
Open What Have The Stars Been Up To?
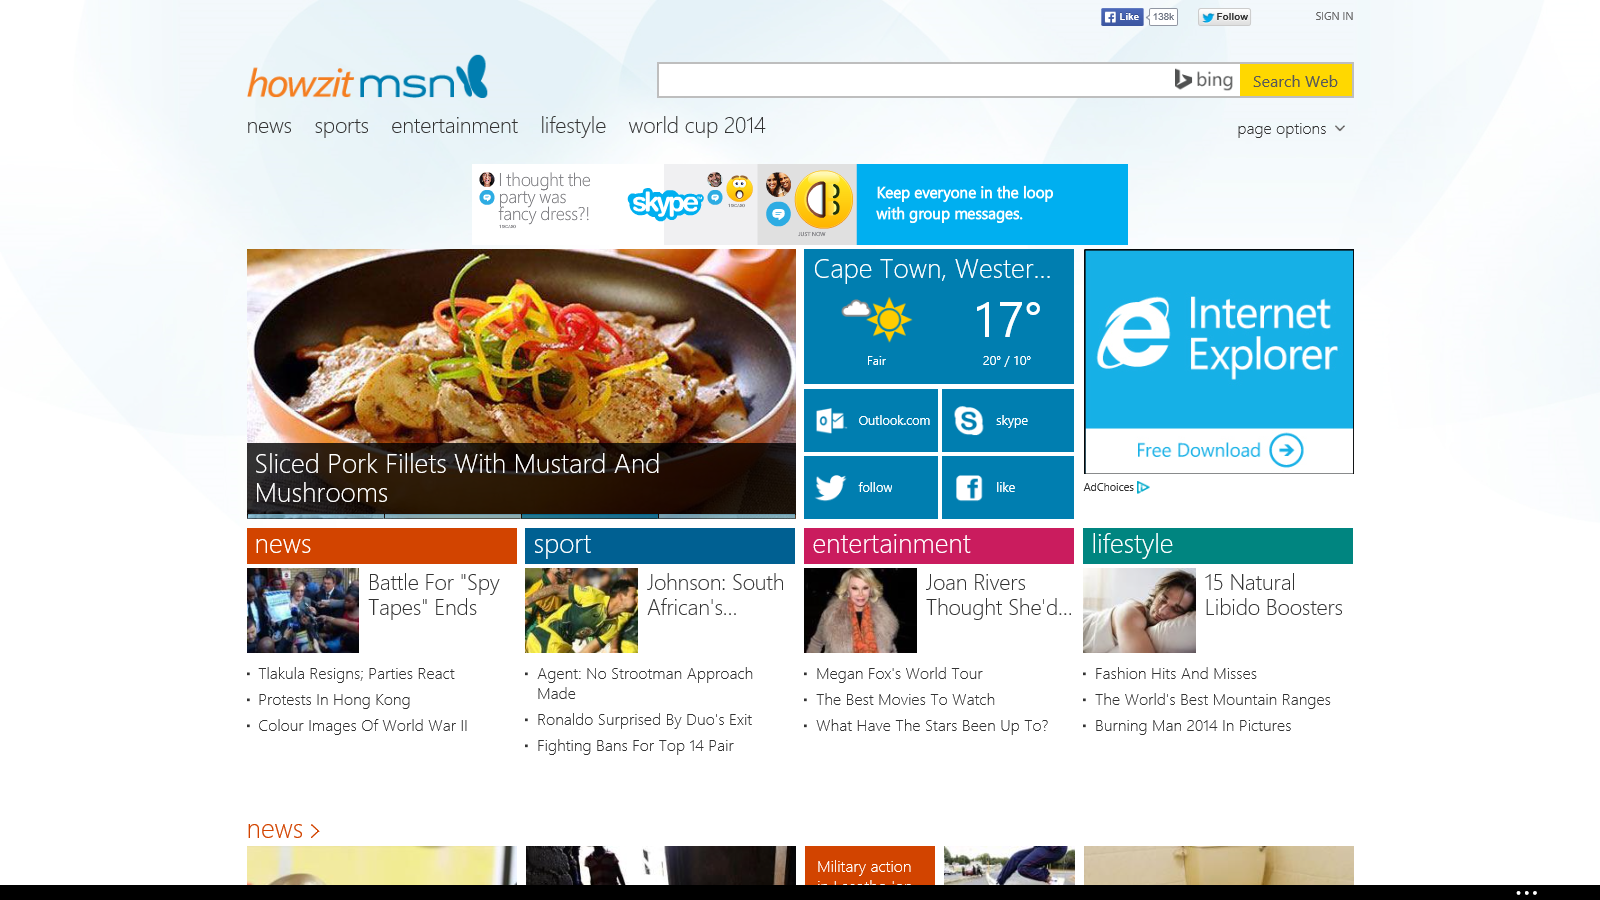click(x=932, y=726)
